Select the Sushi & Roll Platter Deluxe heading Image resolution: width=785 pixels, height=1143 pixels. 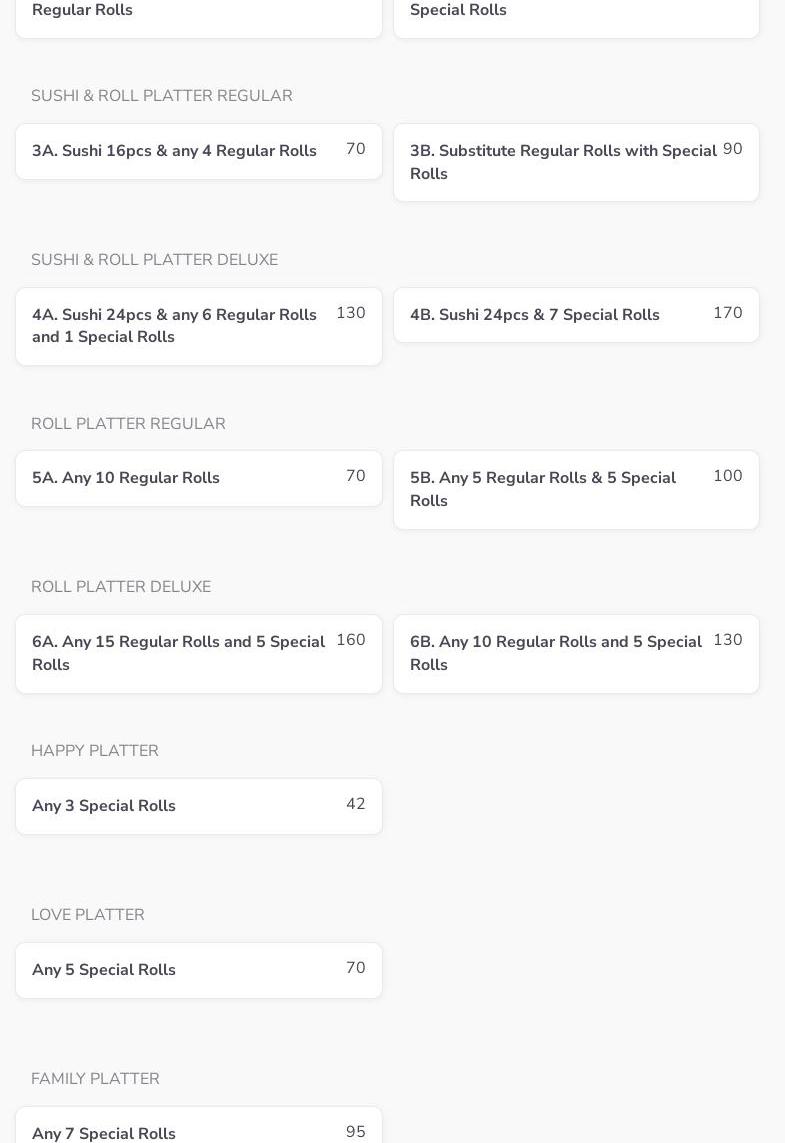coord(154,260)
